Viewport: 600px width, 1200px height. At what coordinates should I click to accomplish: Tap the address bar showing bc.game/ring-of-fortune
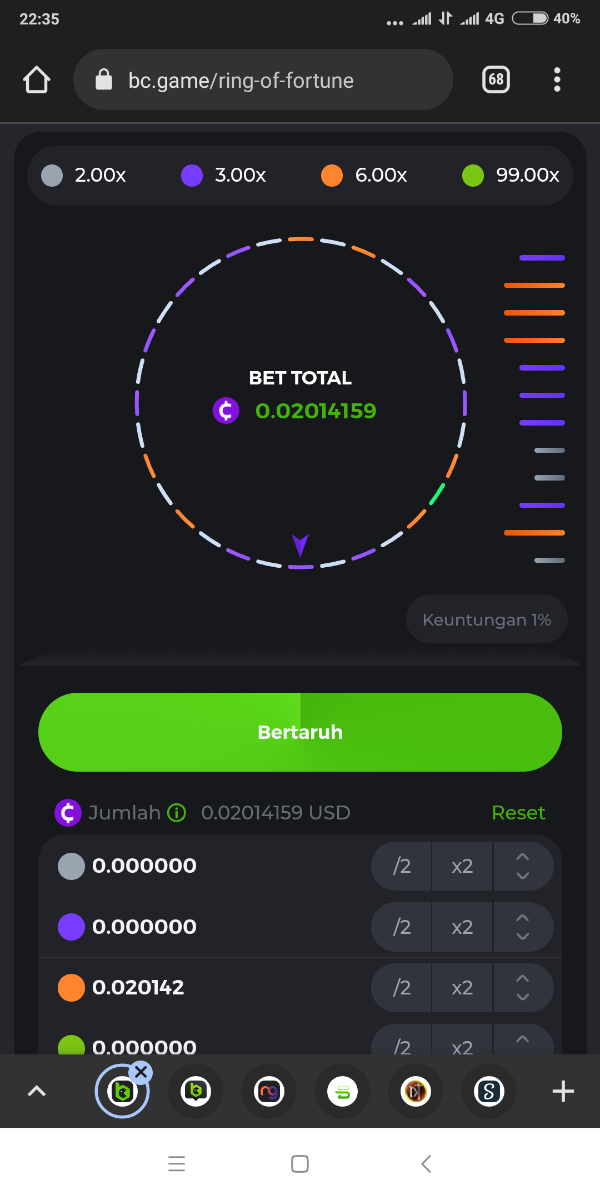(x=262, y=80)
